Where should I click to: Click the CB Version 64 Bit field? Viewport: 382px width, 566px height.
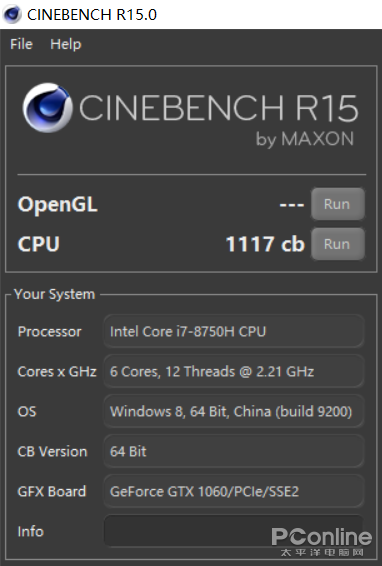(x=233, y=451)
